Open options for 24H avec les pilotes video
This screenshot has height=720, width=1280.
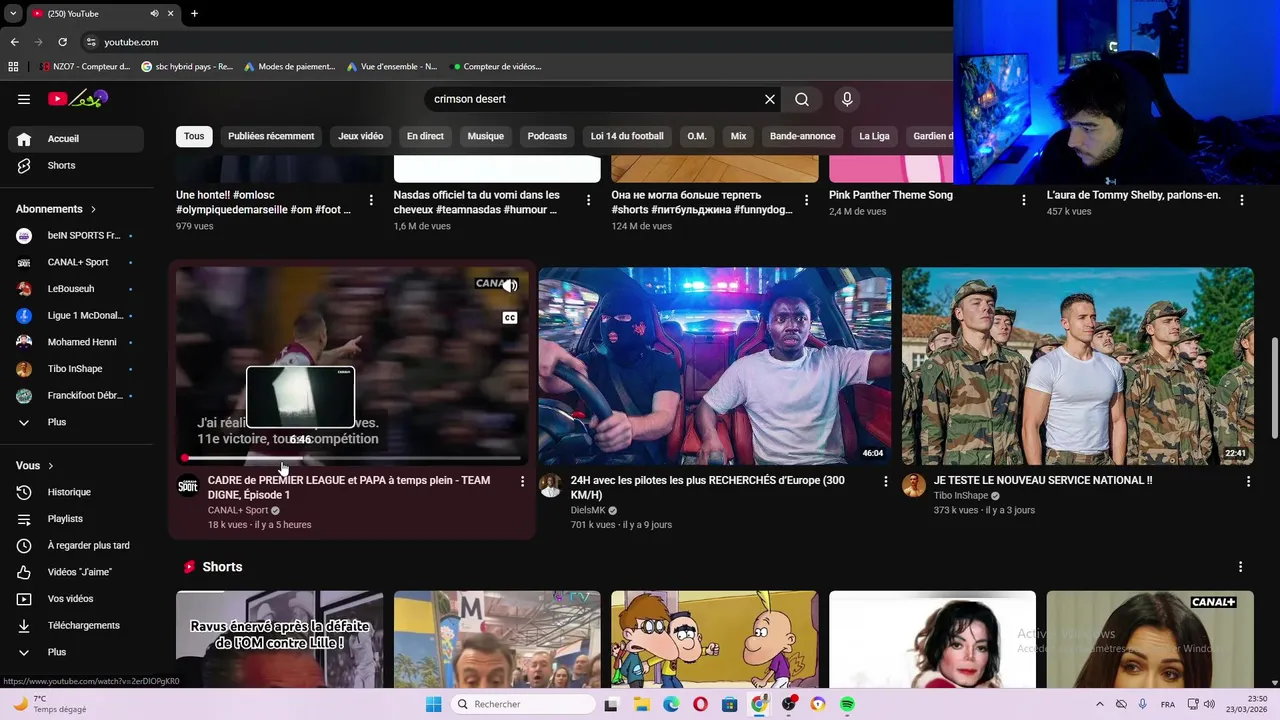(x=885, y=481)
